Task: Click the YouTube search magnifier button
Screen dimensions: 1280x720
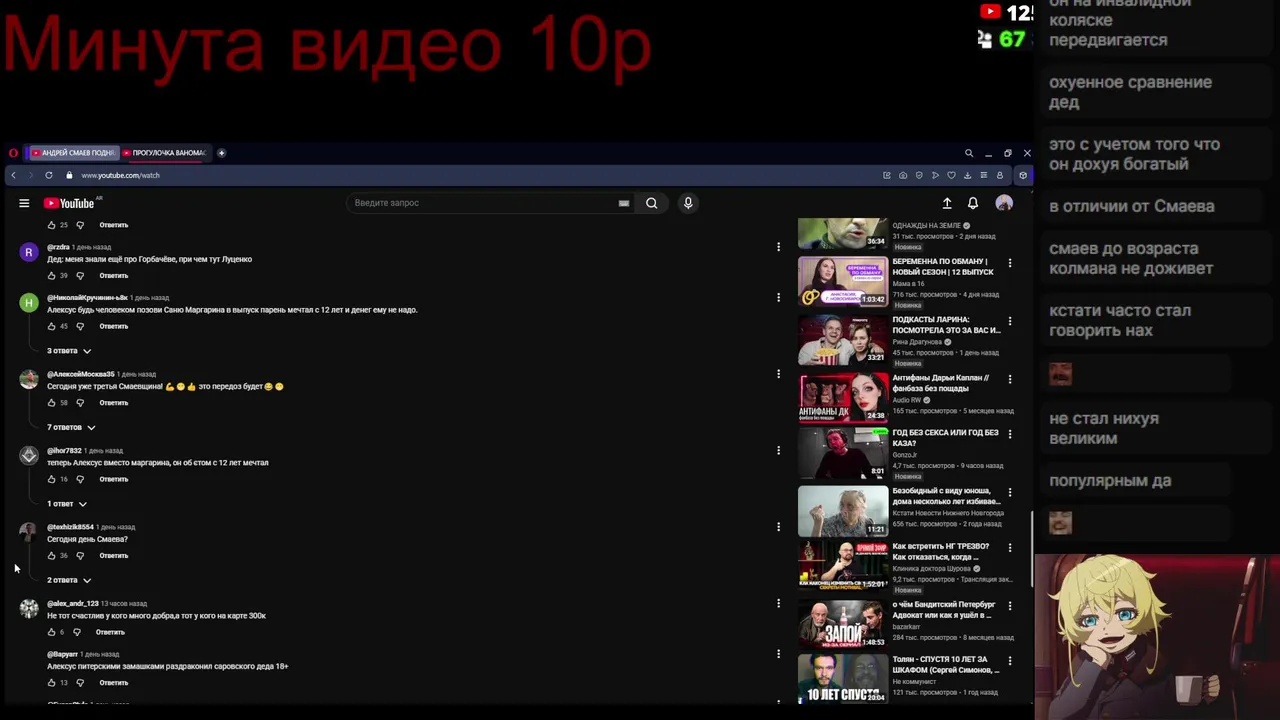Action: [x=652, y=203]
